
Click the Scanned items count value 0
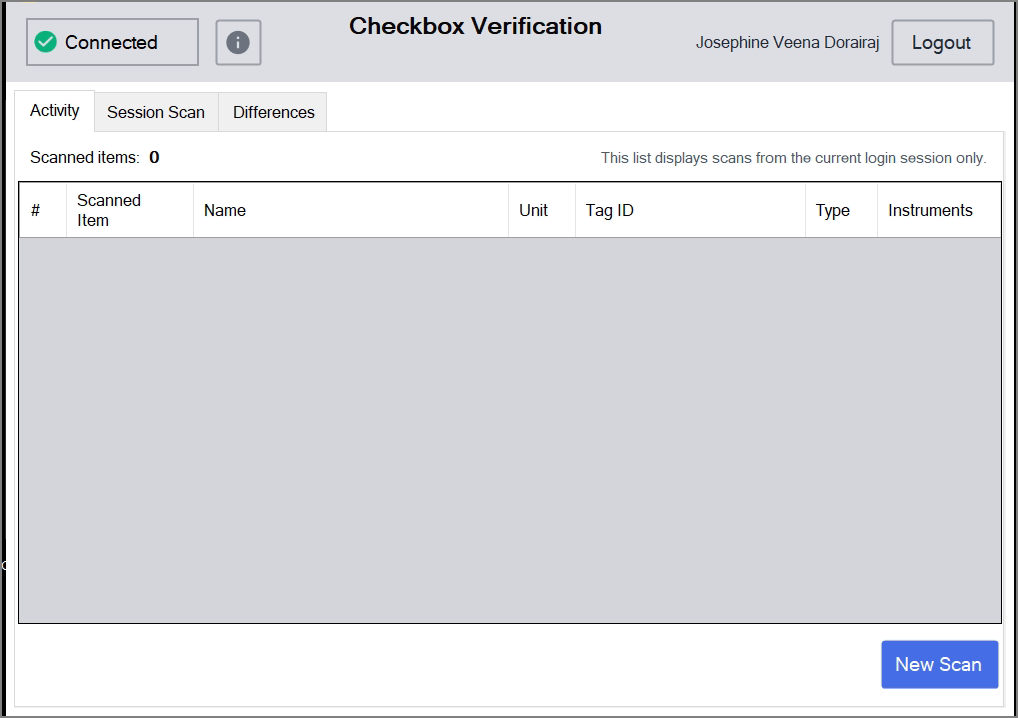pyautogui.click(x=154, y=158)
